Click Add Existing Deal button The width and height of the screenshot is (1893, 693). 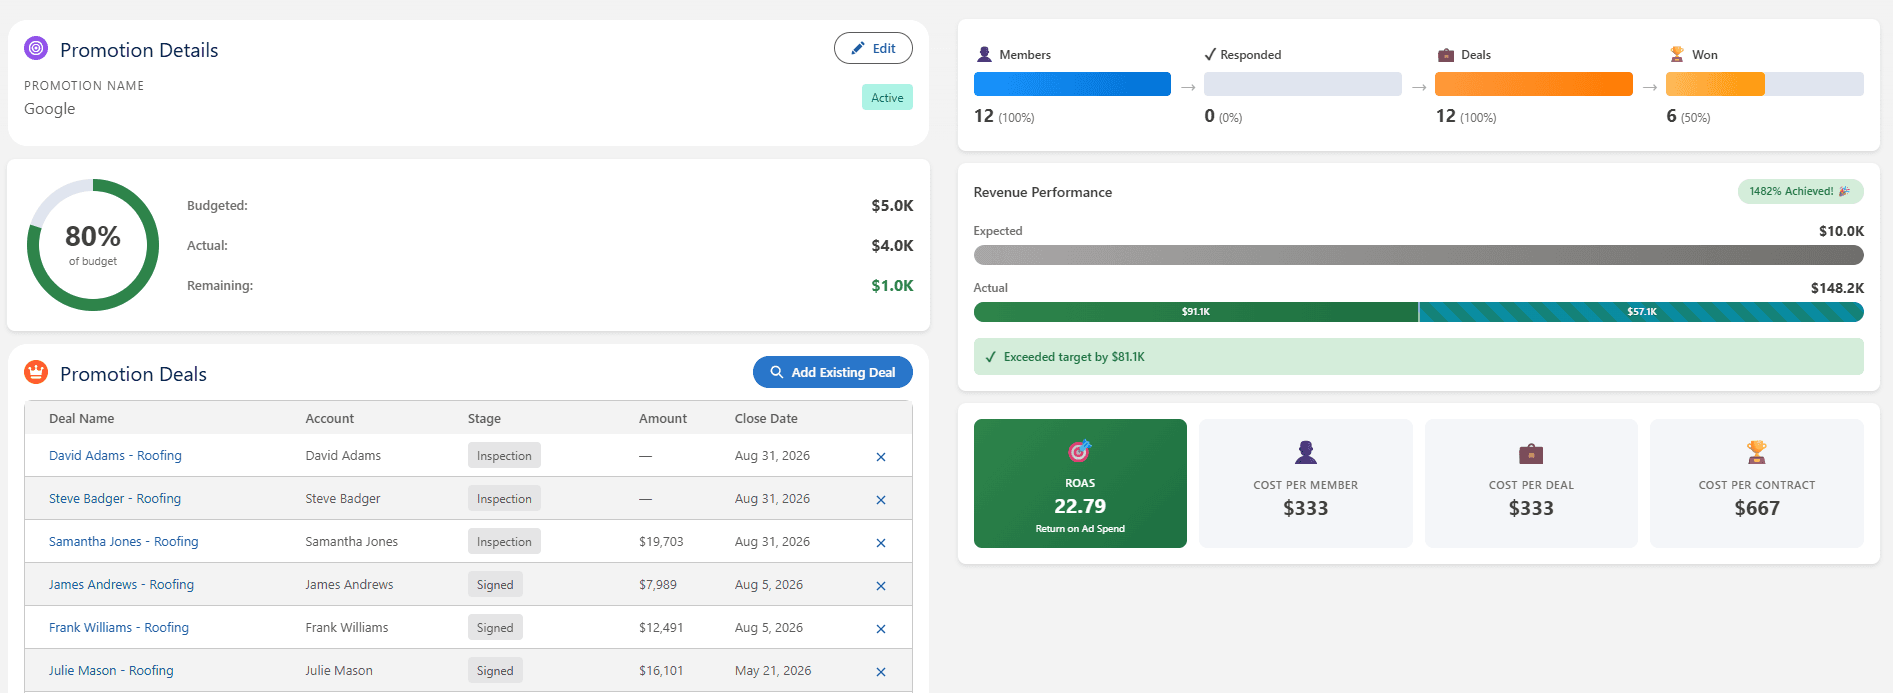click(833, 372)
